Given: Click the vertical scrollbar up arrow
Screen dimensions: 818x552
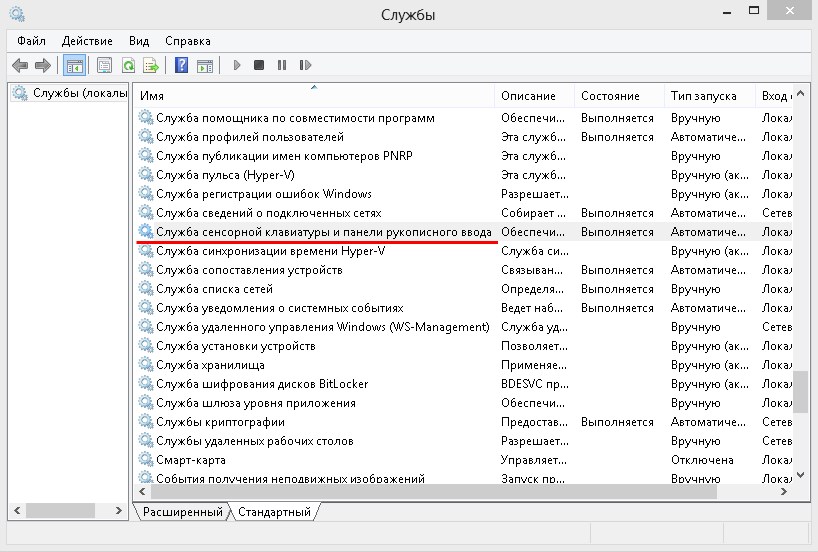Looking at the screenshot, I should pos(801,94).
